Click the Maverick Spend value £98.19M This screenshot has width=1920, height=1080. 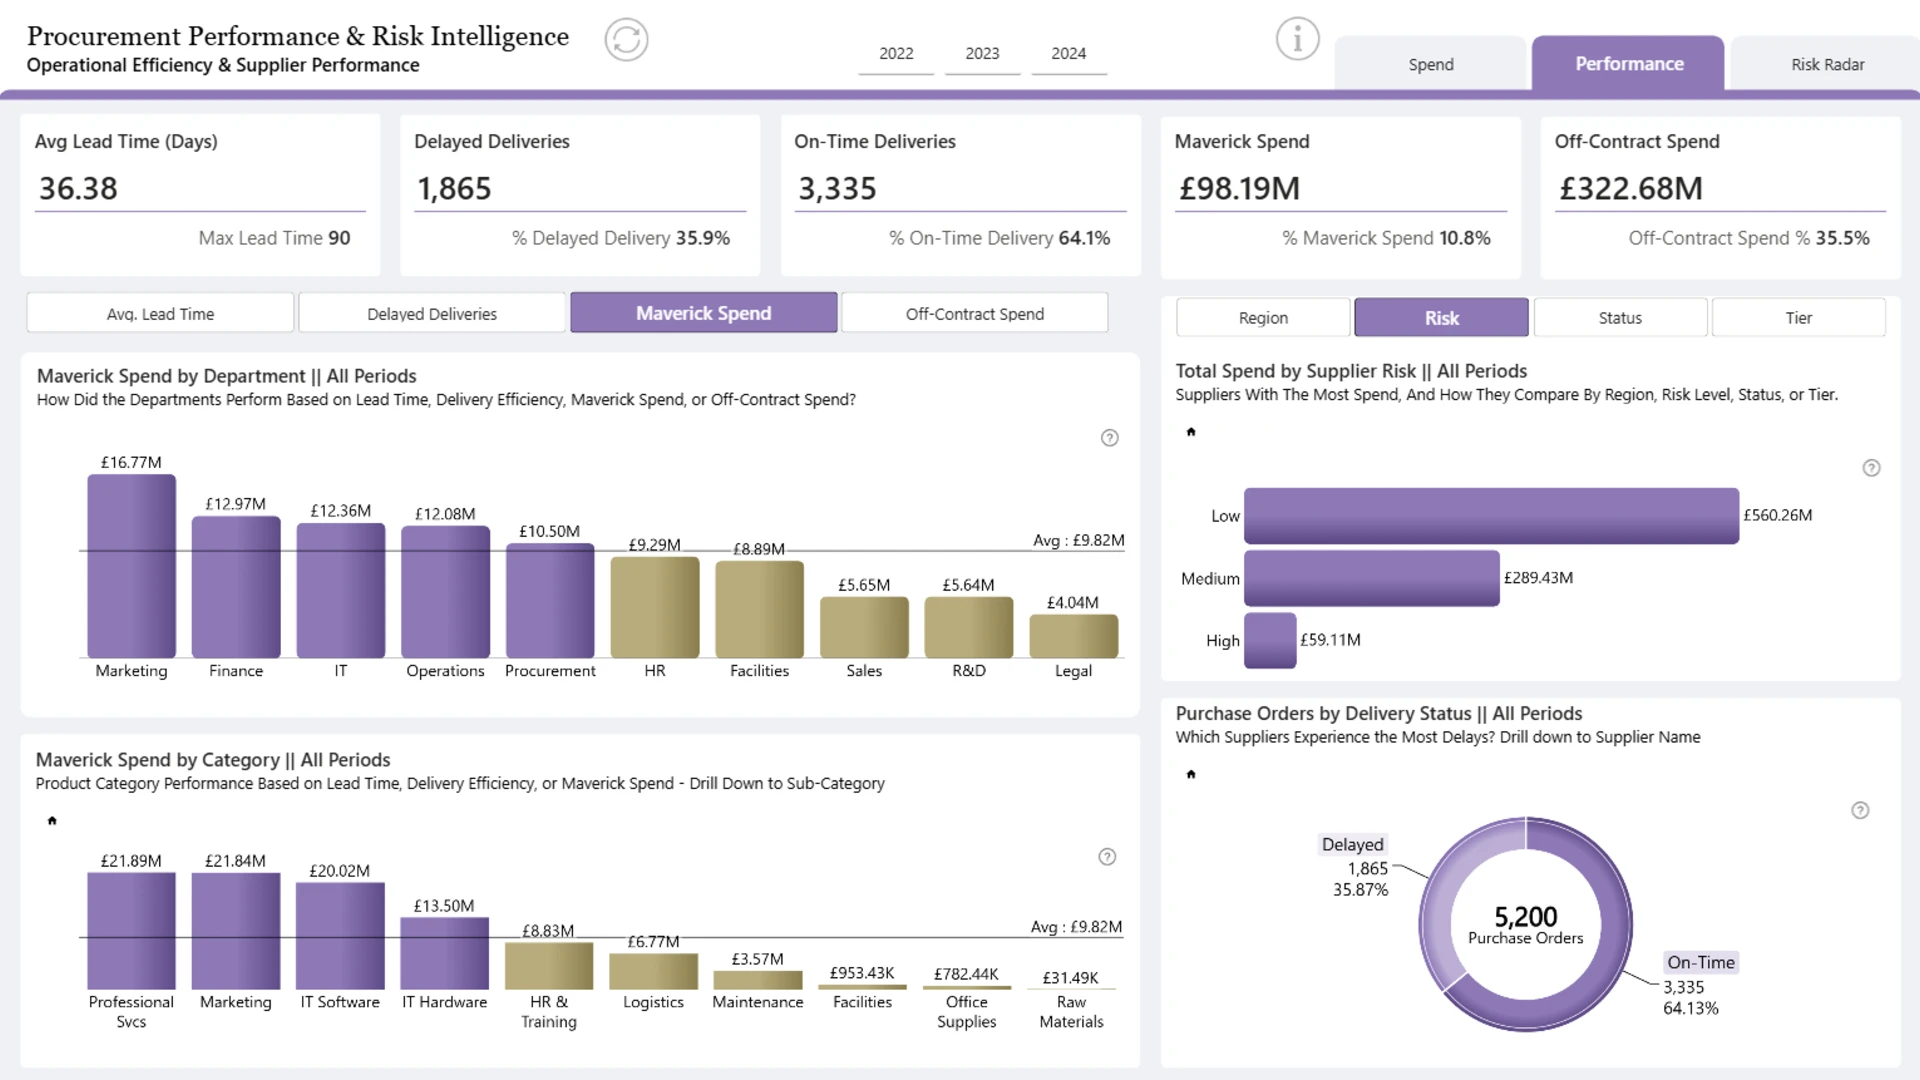(x=1239, y=188)
